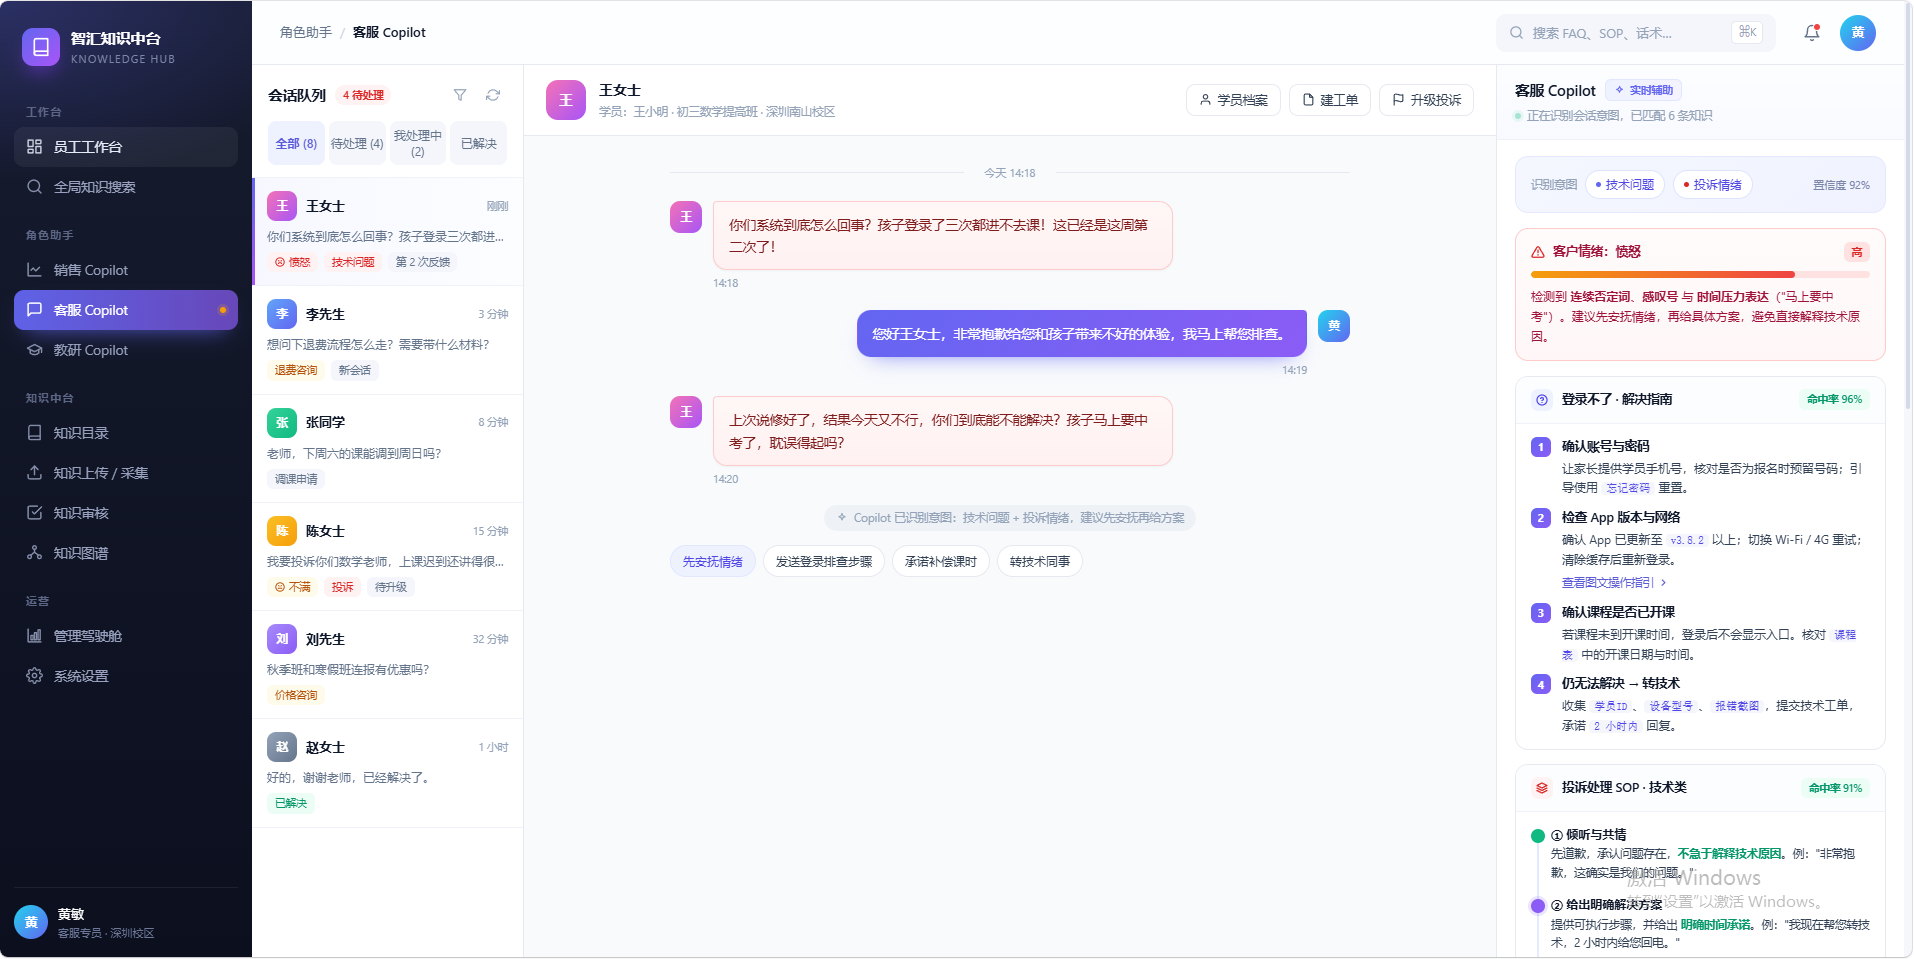The image size is (1914, 959).
Task: Refresh the conversation queue
Action: [493, 95]
